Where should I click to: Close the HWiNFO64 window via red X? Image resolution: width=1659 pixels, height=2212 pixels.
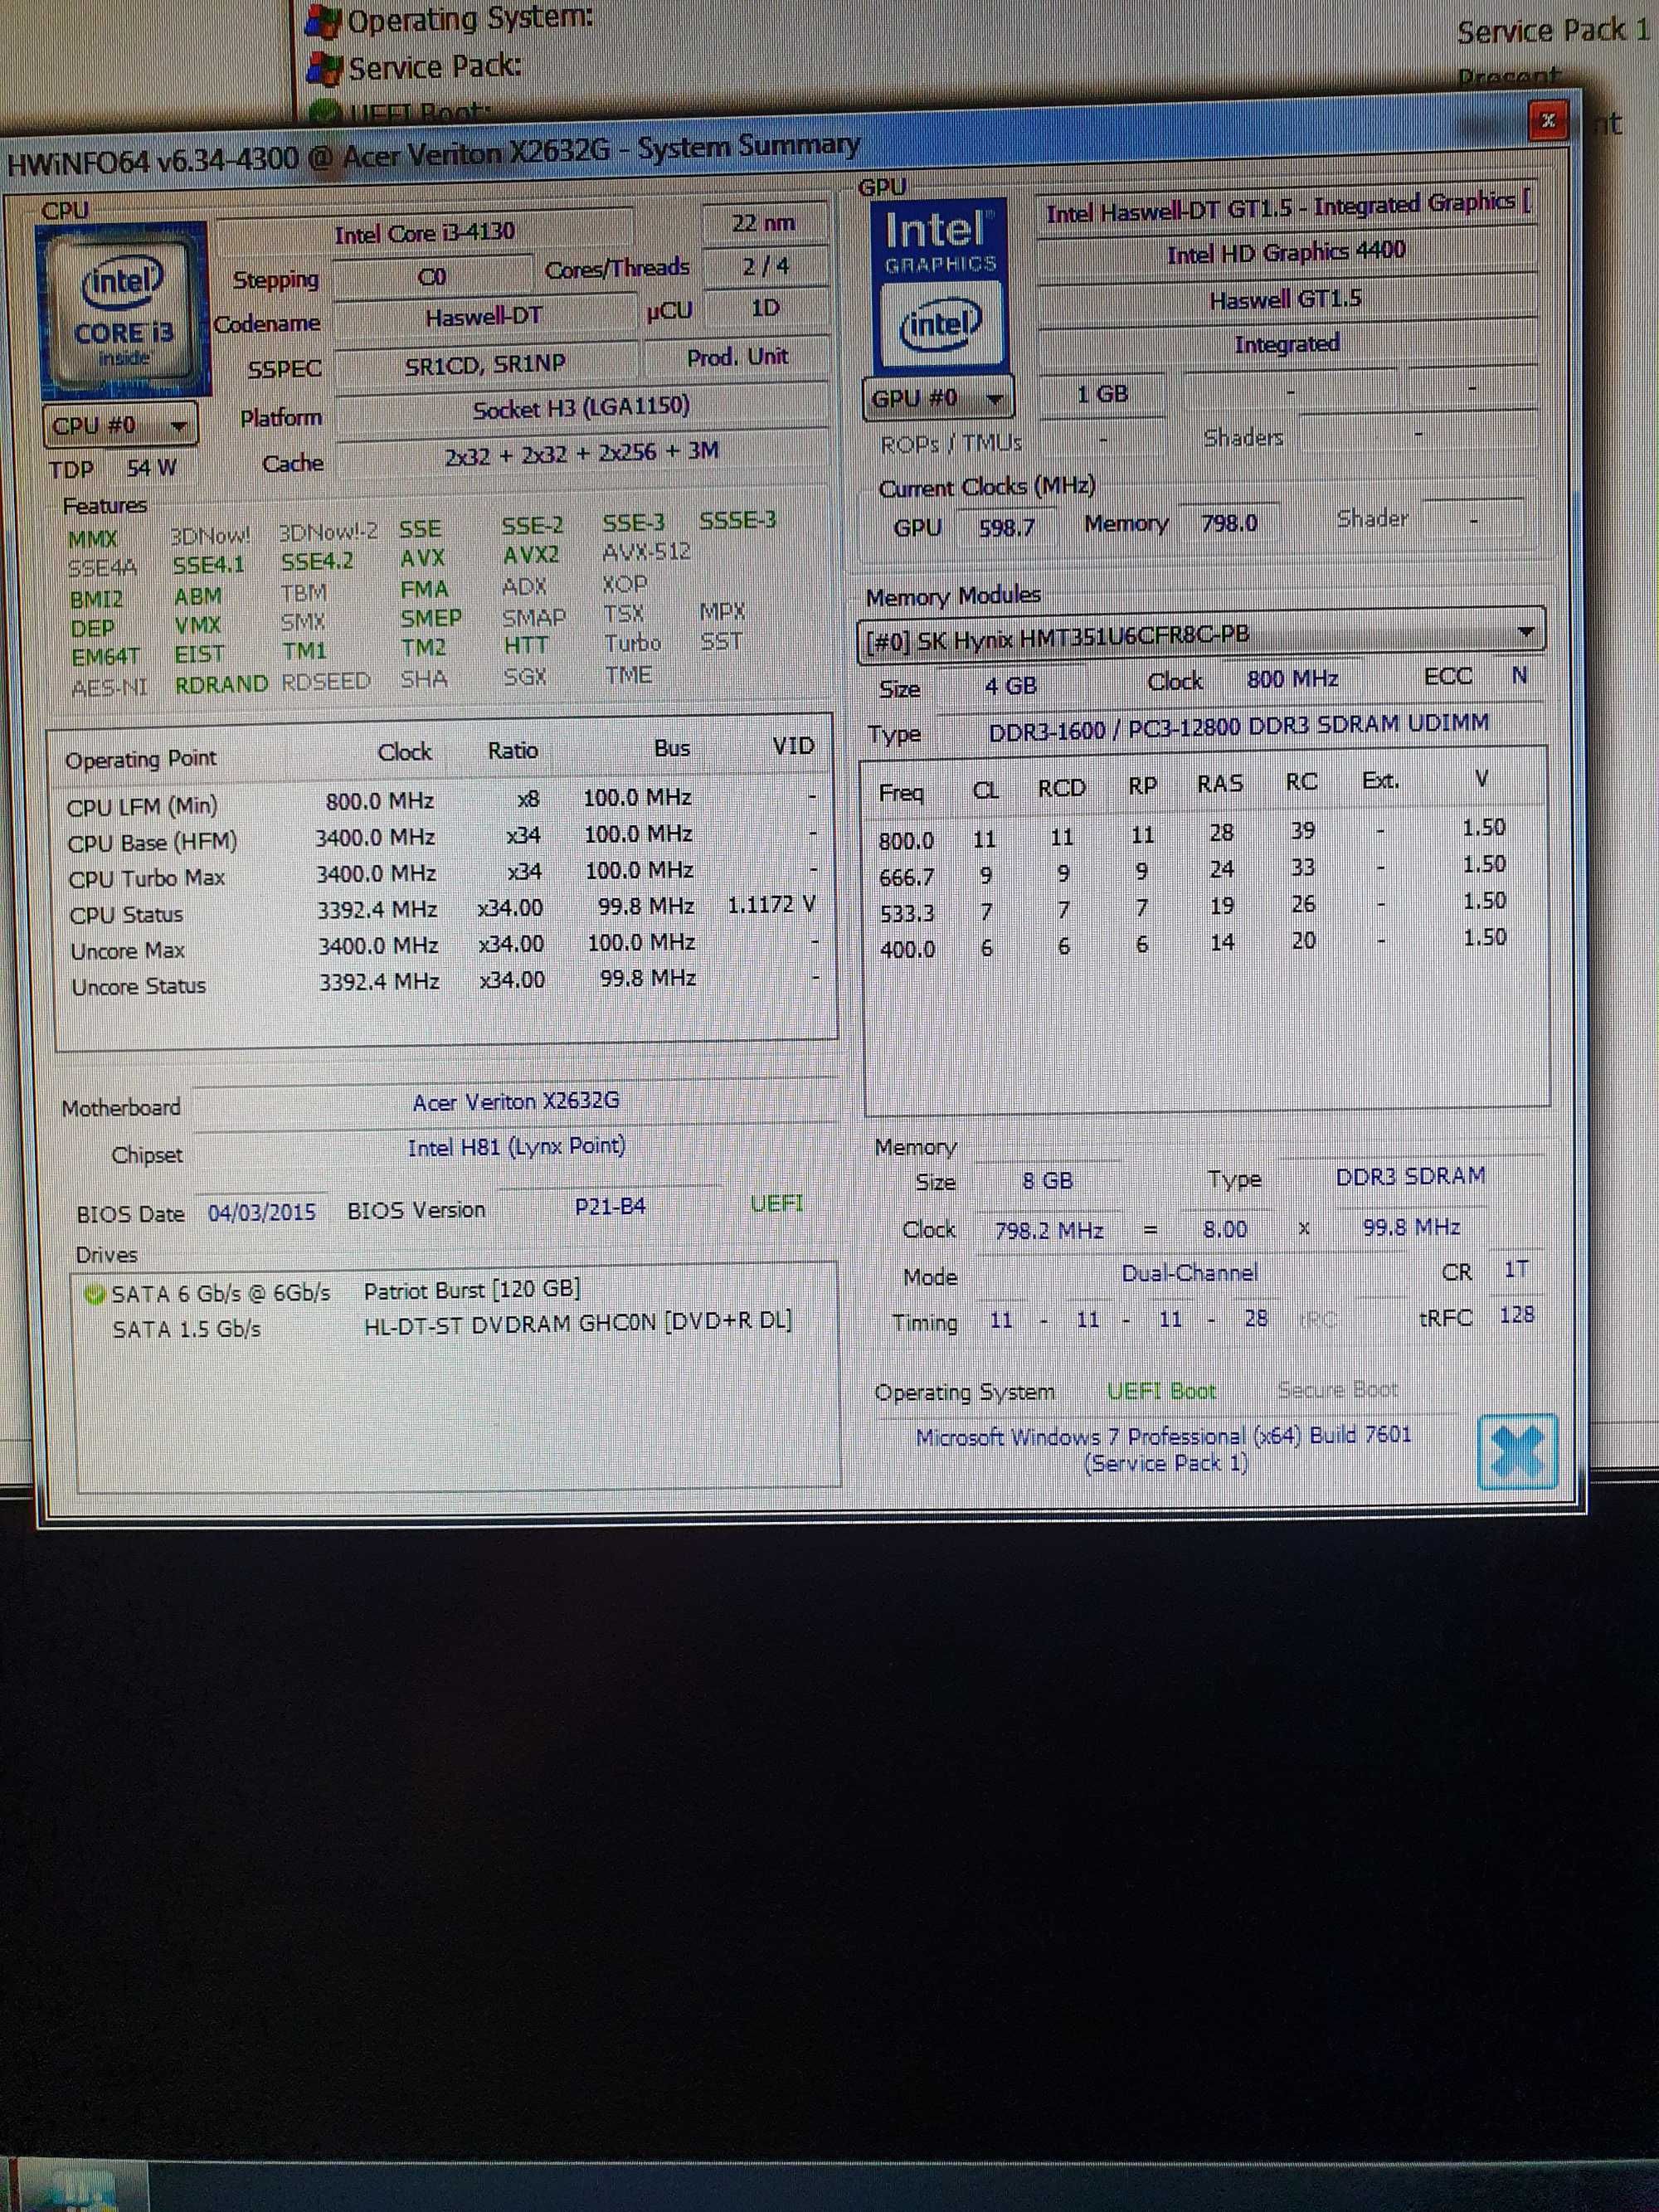(1548, 121)
